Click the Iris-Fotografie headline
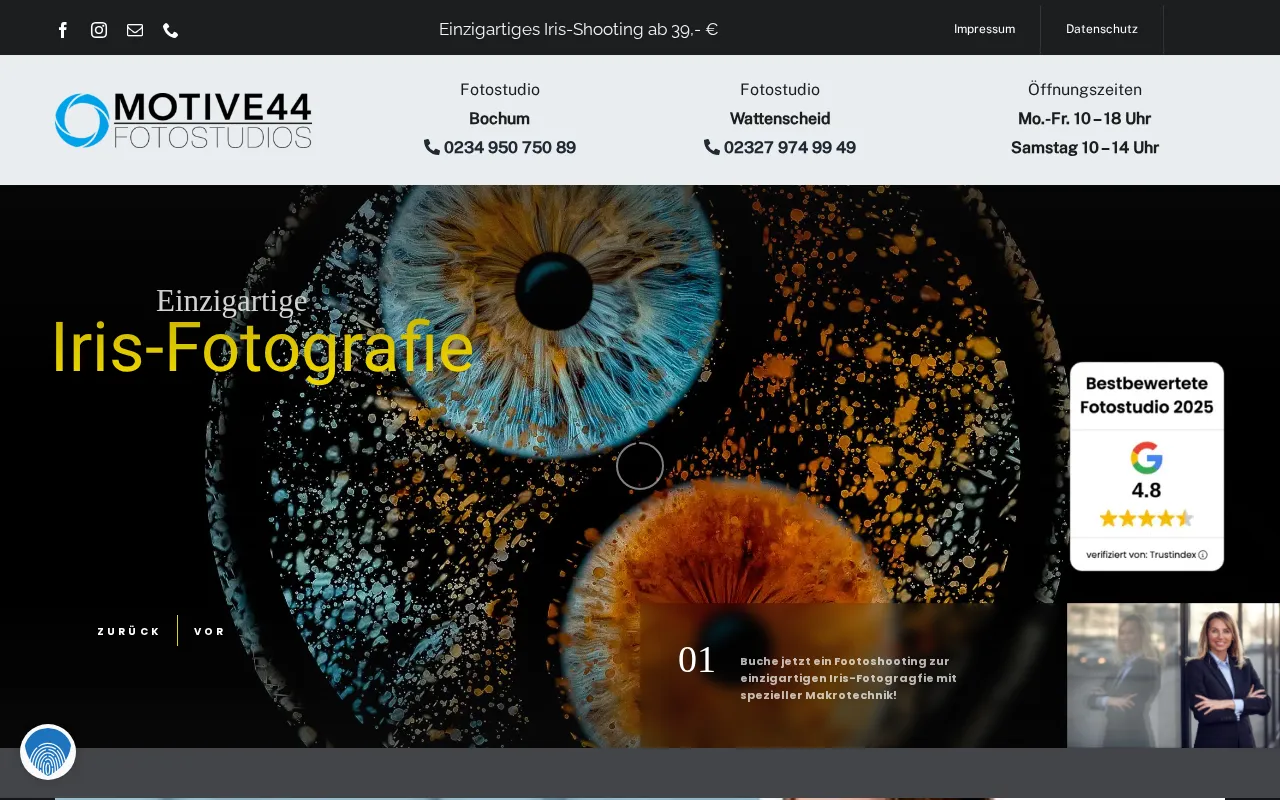Screen dimensions: 1280x800 (x=262, y=348)
